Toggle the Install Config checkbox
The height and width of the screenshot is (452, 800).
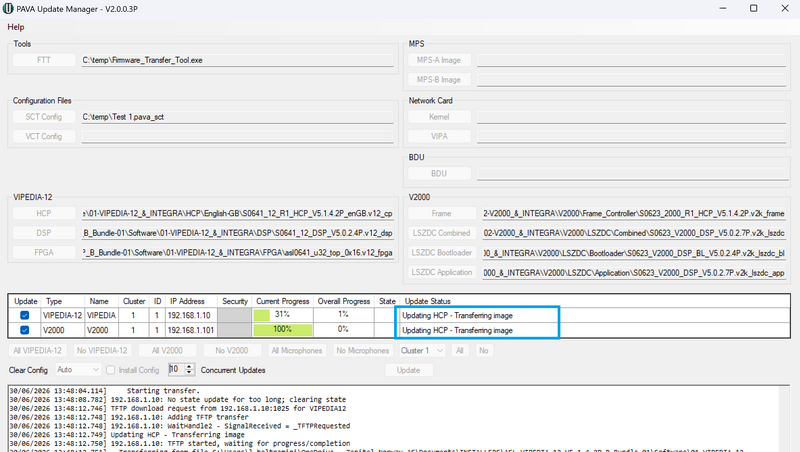pyautogui.click(x=110, y=370)
